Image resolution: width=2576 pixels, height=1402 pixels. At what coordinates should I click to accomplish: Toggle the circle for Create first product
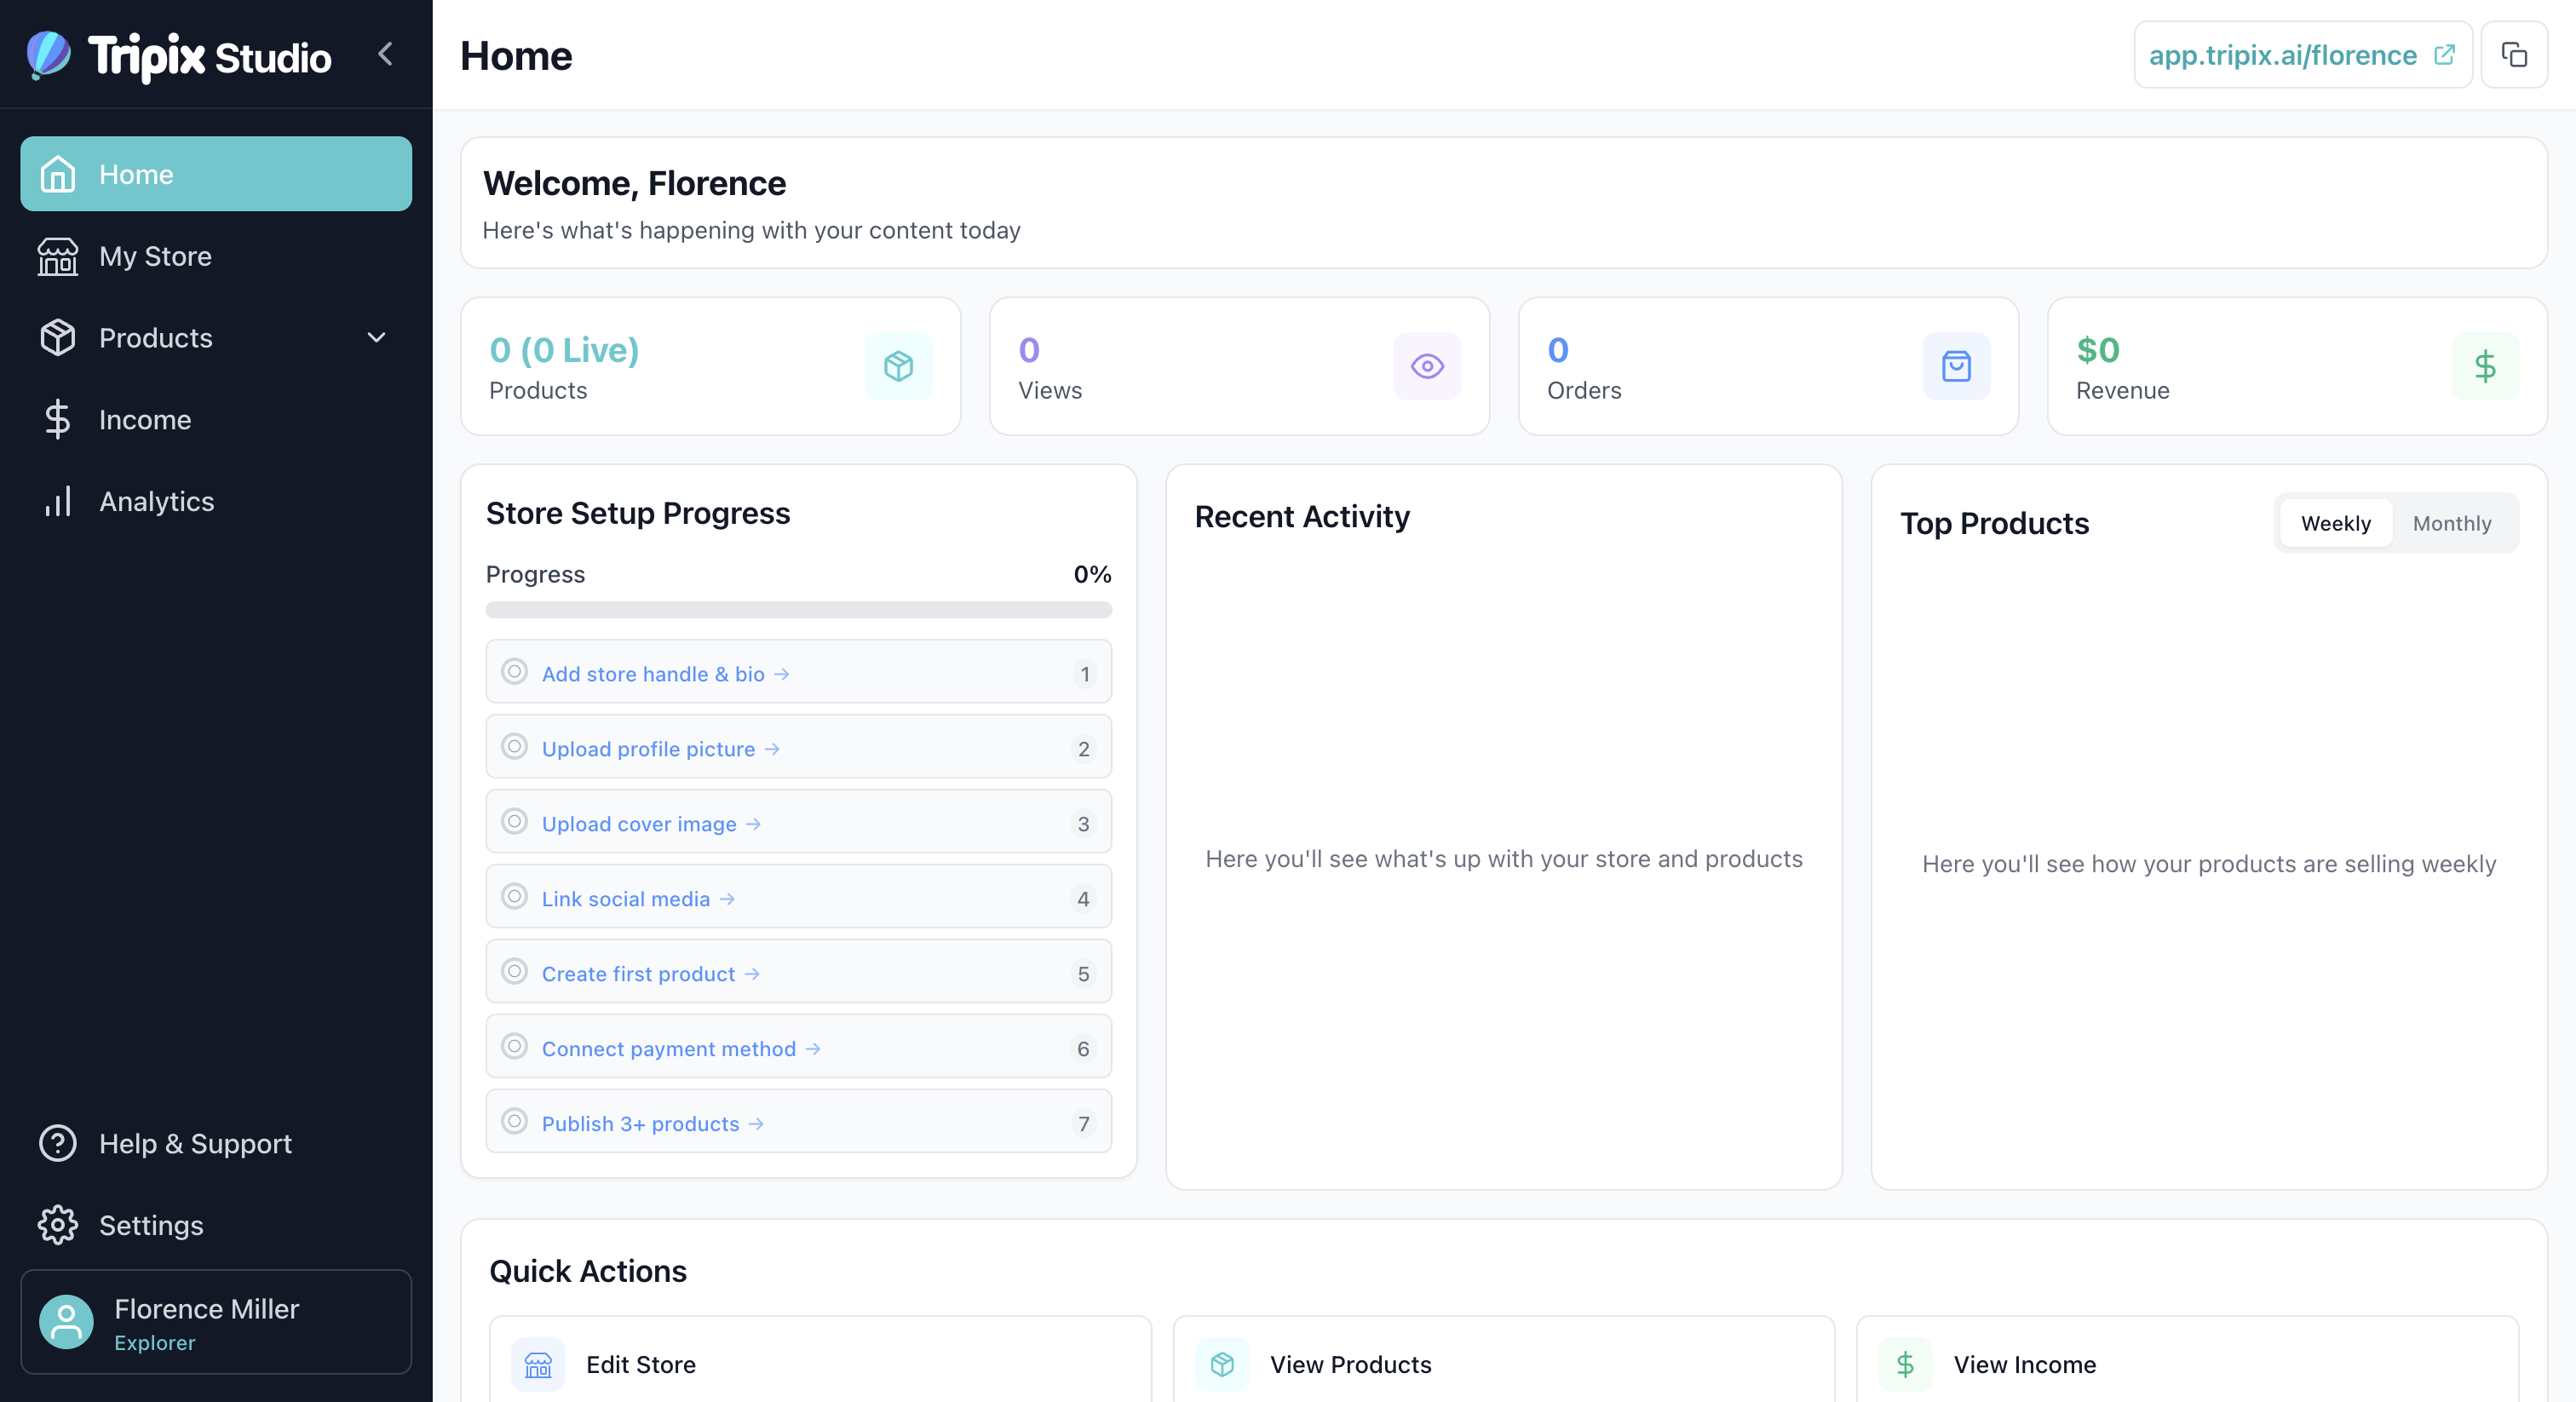point(514,971)
